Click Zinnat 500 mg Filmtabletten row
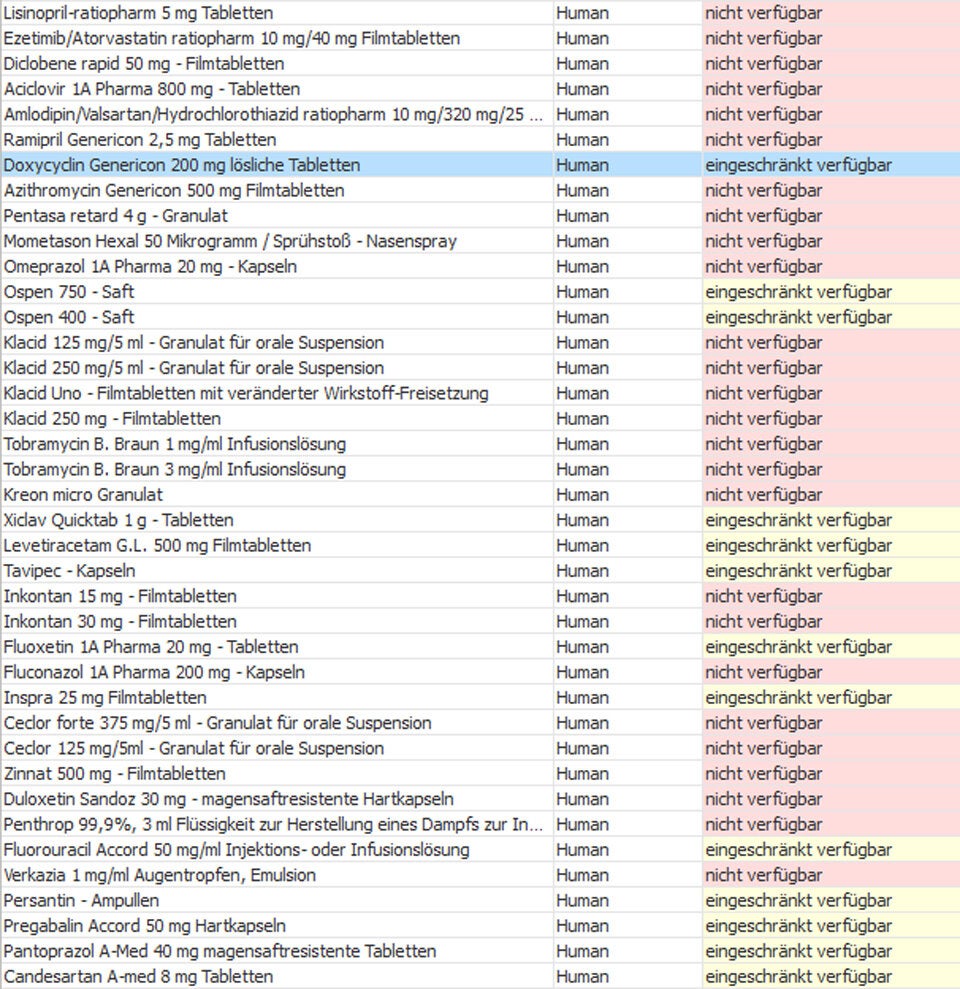The width and height of the screenshot is (960, 989). (115, 773)
